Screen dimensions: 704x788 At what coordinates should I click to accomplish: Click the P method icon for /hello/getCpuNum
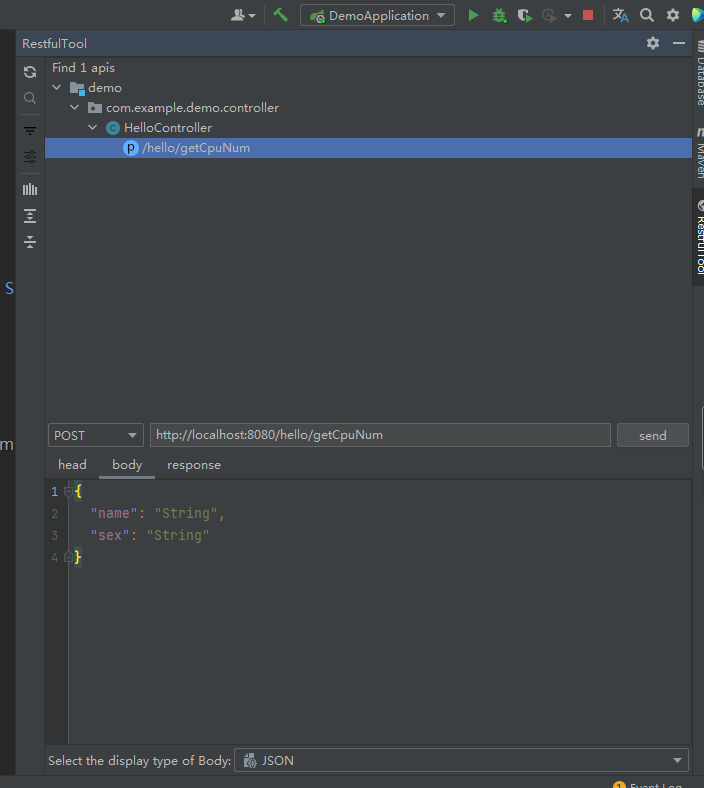[x=131, y=148]
